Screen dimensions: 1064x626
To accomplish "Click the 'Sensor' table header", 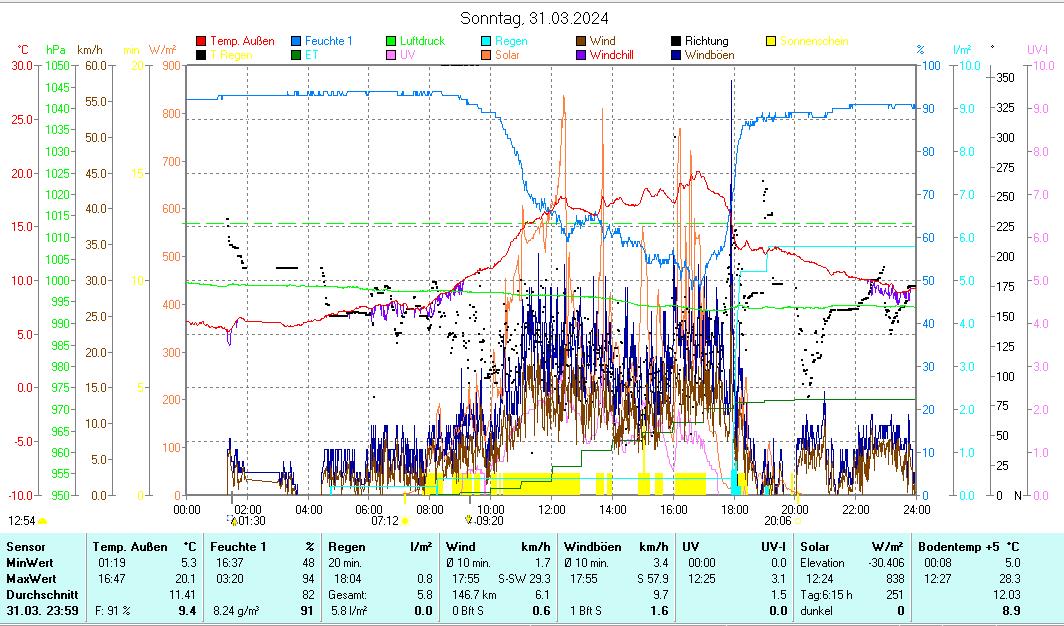I will pos(26,547).
